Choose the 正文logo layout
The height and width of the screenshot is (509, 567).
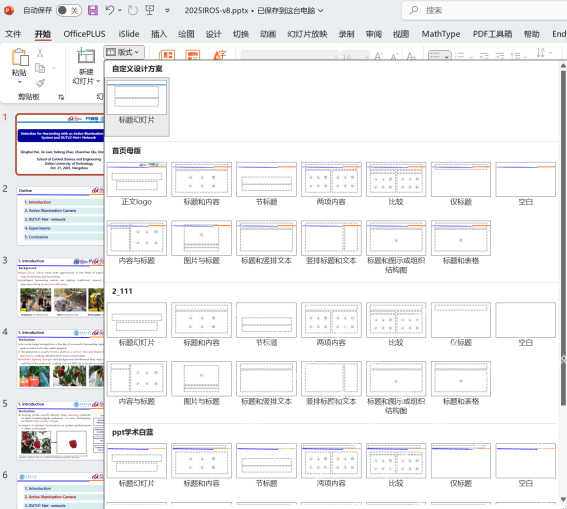click(137, 184)
